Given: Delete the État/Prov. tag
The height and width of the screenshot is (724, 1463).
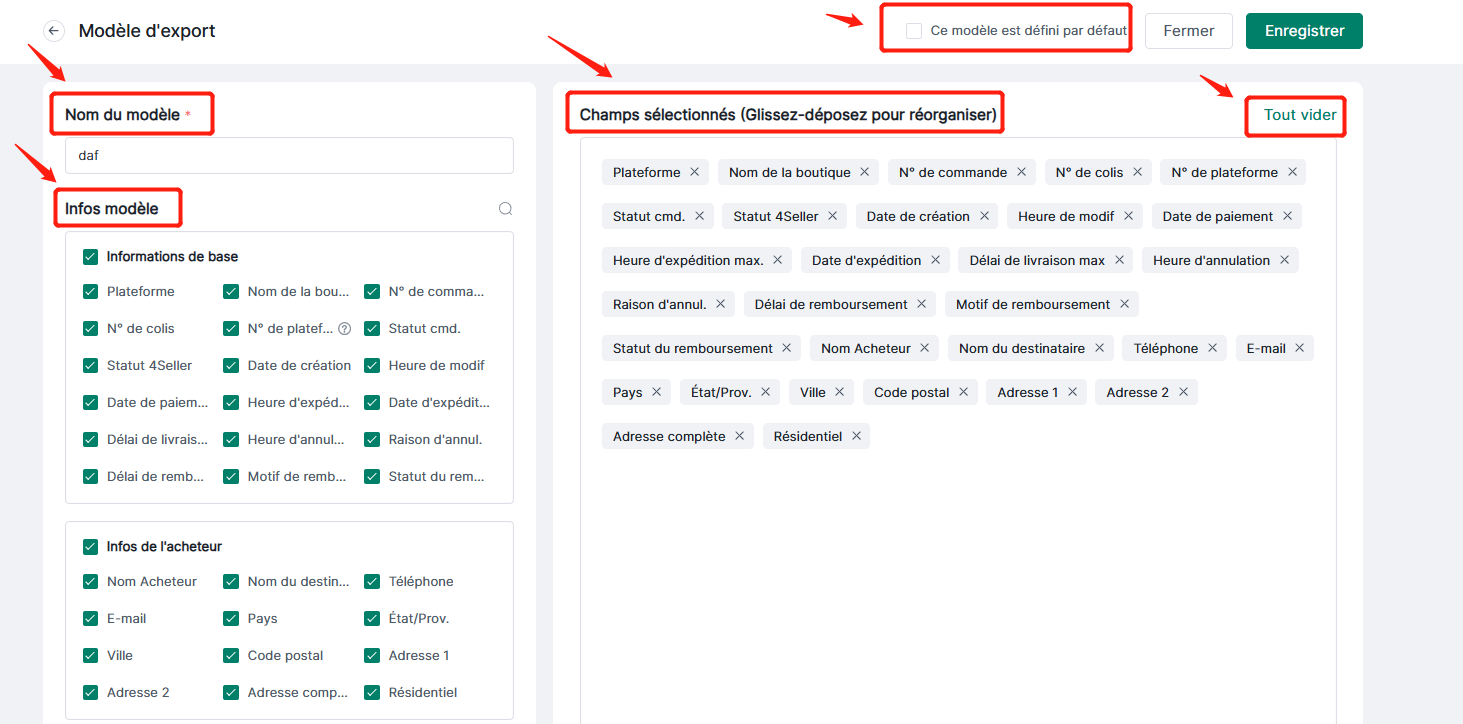Looking at the screenshot, I should pos(765,392).
